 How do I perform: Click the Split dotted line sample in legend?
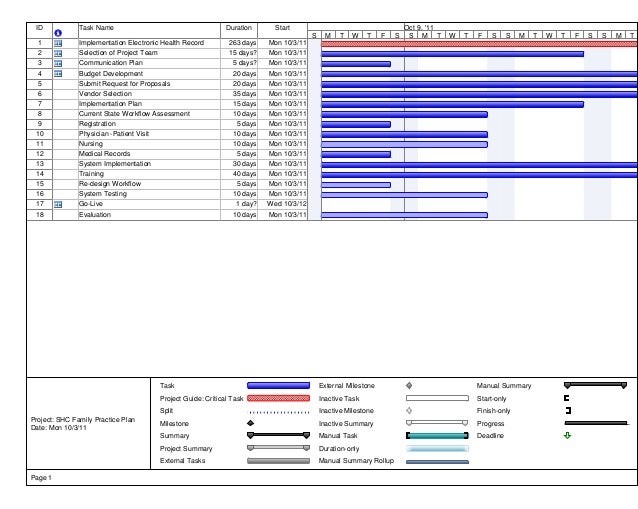[278, 413]
